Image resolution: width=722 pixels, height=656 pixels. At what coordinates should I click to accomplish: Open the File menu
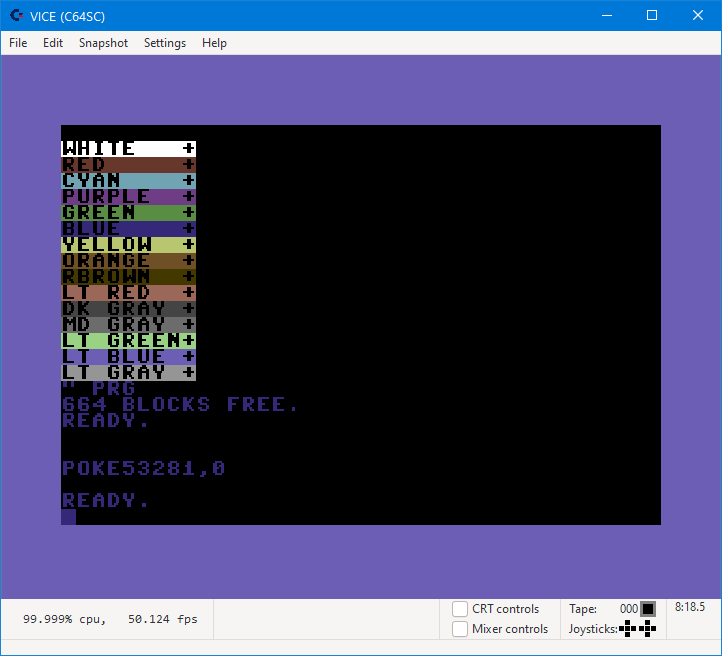[18, 43]
